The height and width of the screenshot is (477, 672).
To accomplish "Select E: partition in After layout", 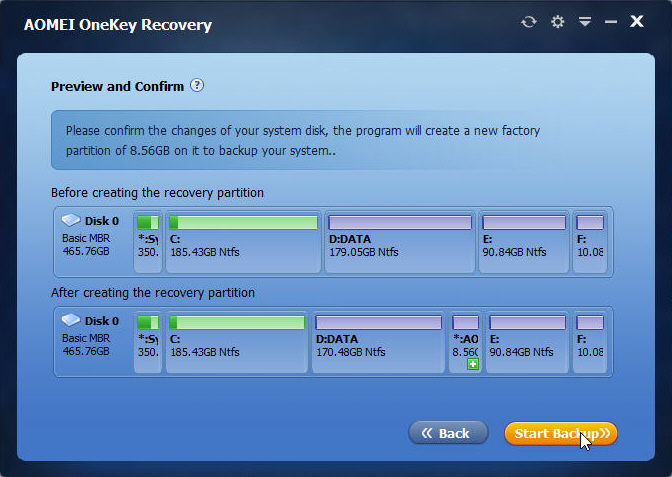I will tap(528, 342).
